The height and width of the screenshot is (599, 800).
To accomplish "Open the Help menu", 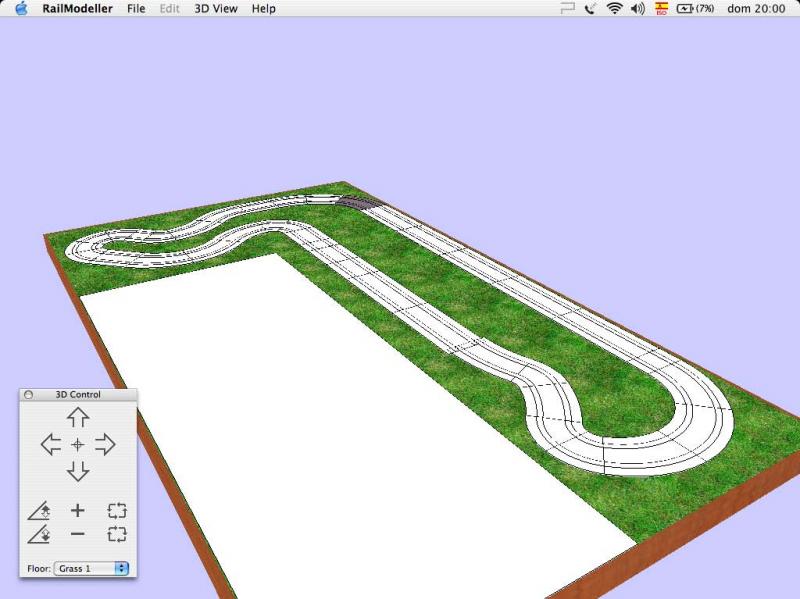I will [264, 8].
